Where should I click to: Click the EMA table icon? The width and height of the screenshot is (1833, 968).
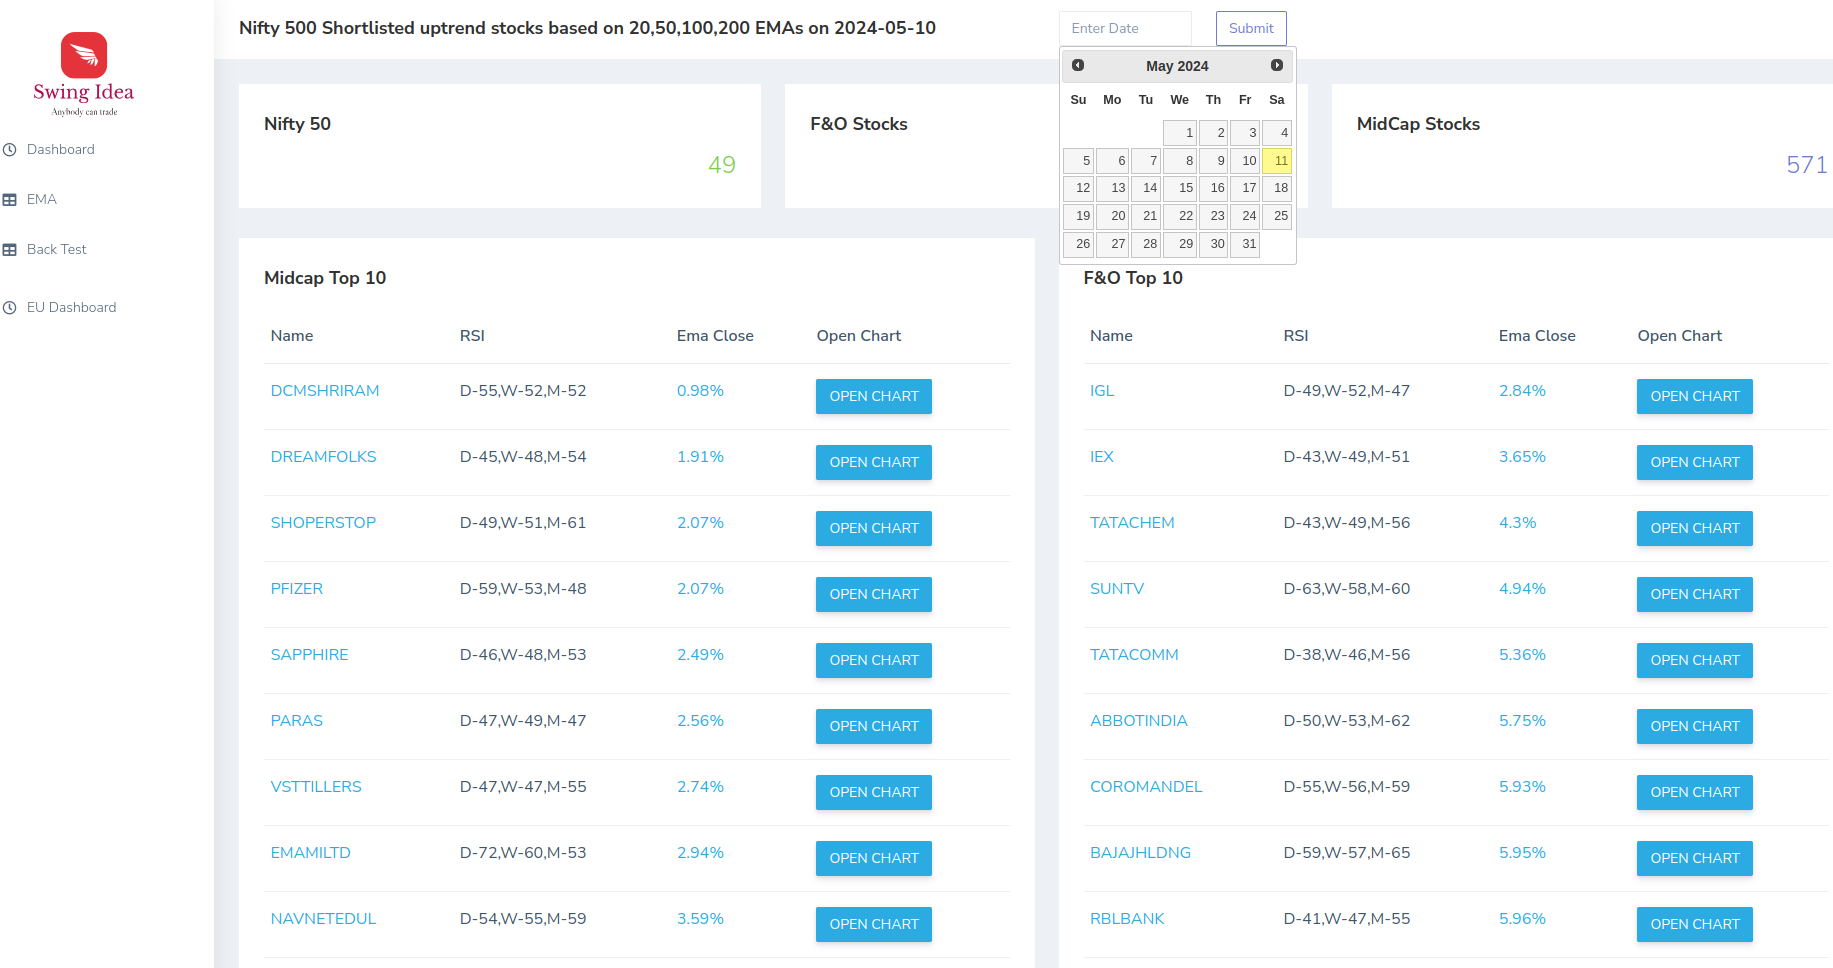click(x=10, y=200)
